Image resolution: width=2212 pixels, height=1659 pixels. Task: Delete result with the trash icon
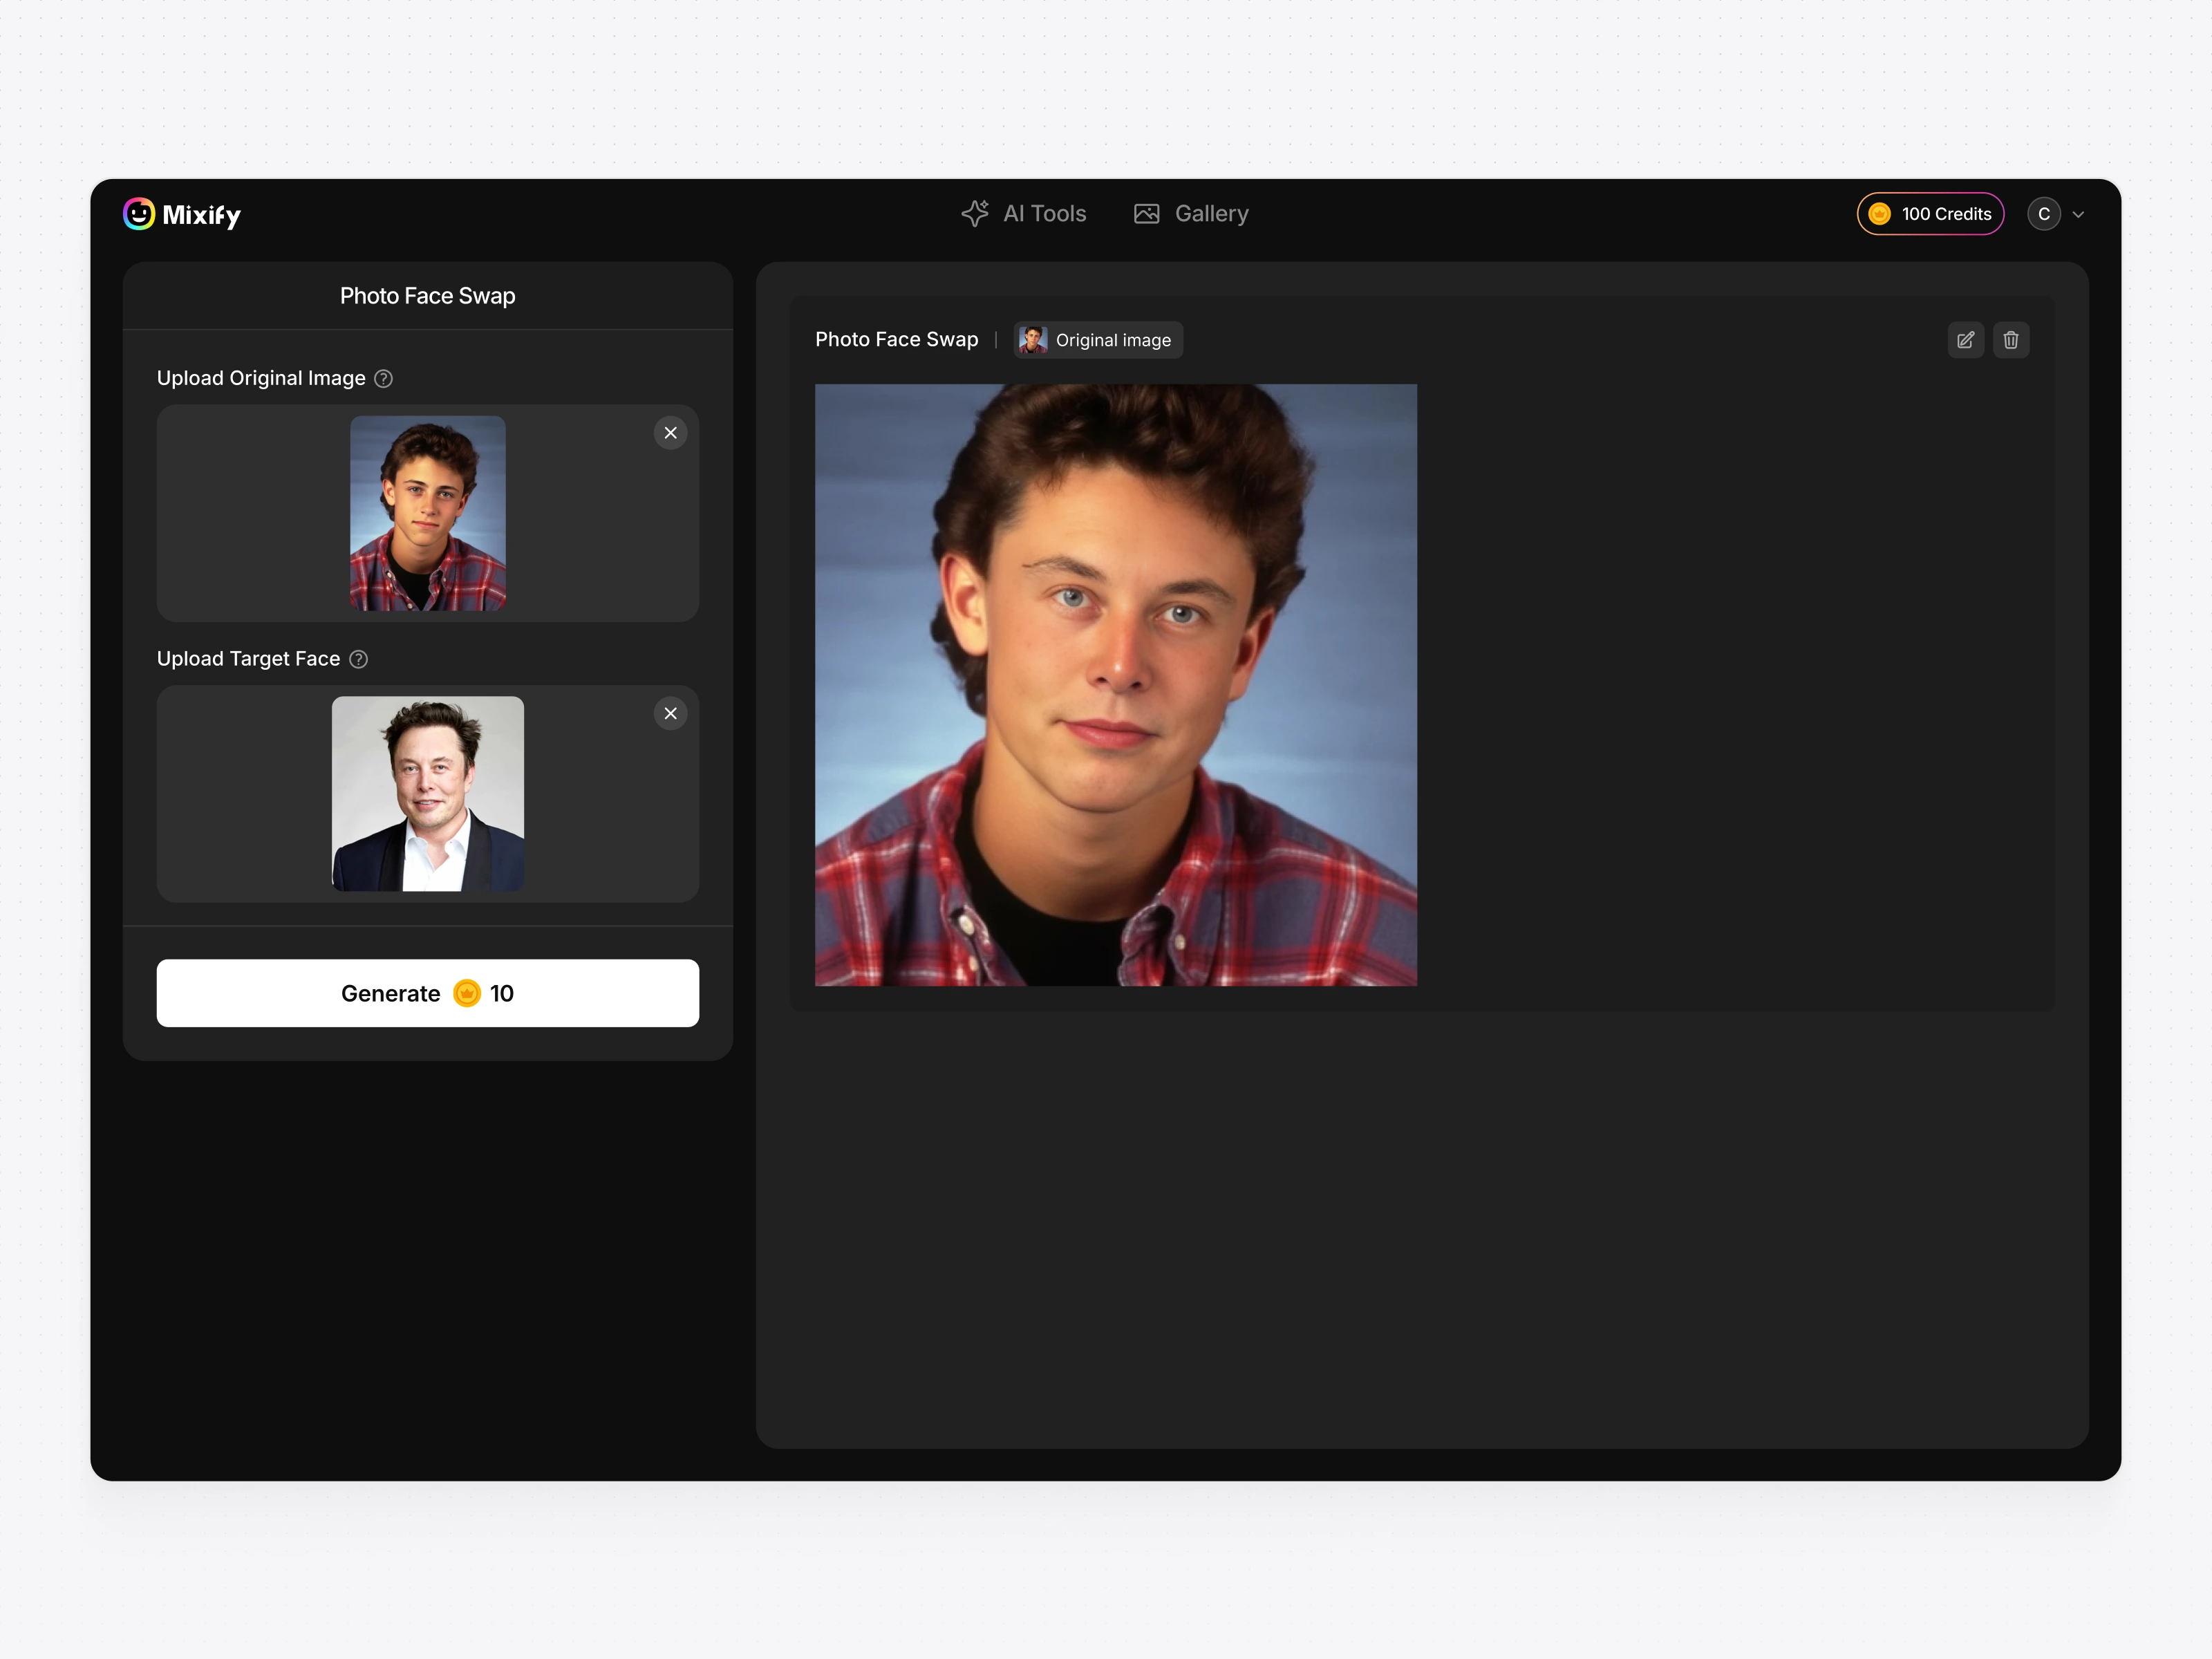pos(2011,340)
